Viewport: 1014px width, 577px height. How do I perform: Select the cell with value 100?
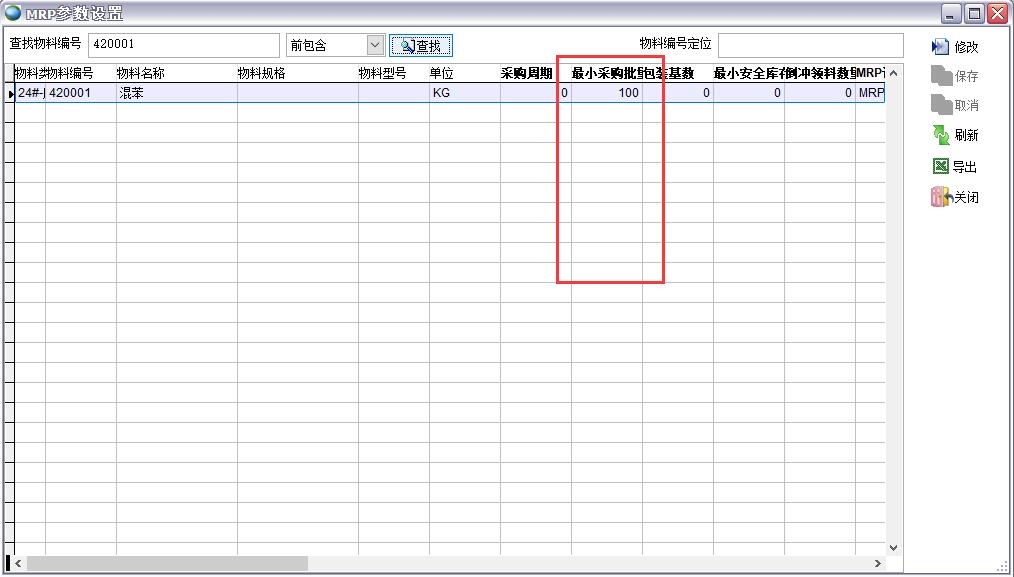(x=606, y=93)
